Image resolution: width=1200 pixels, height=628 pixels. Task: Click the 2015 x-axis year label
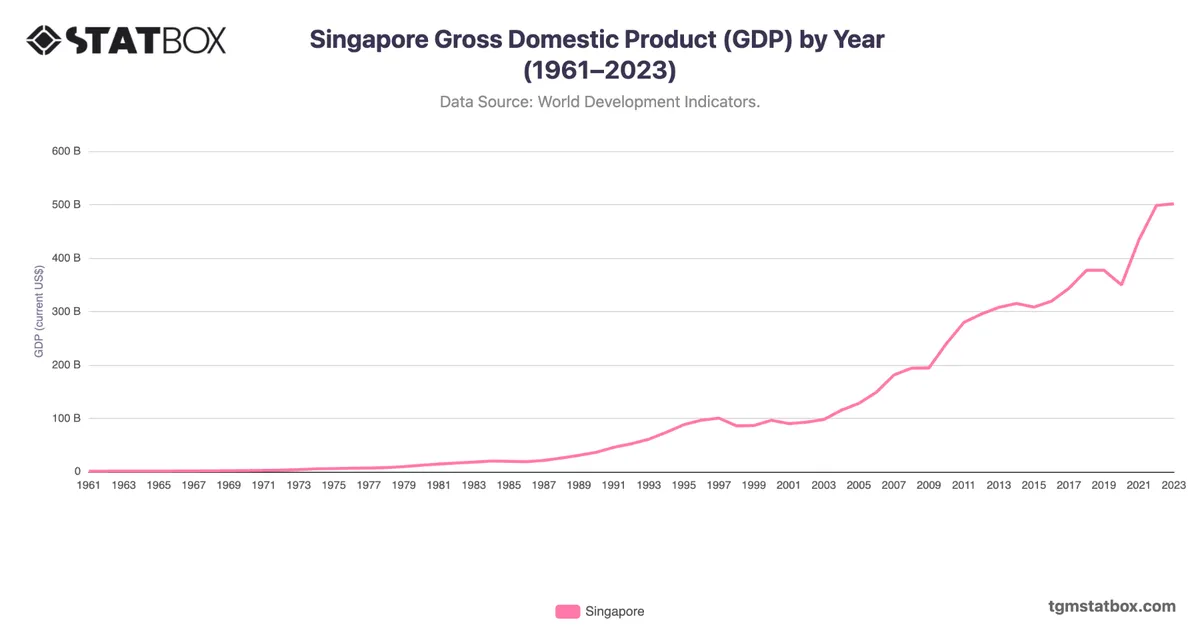[1034, 485]
